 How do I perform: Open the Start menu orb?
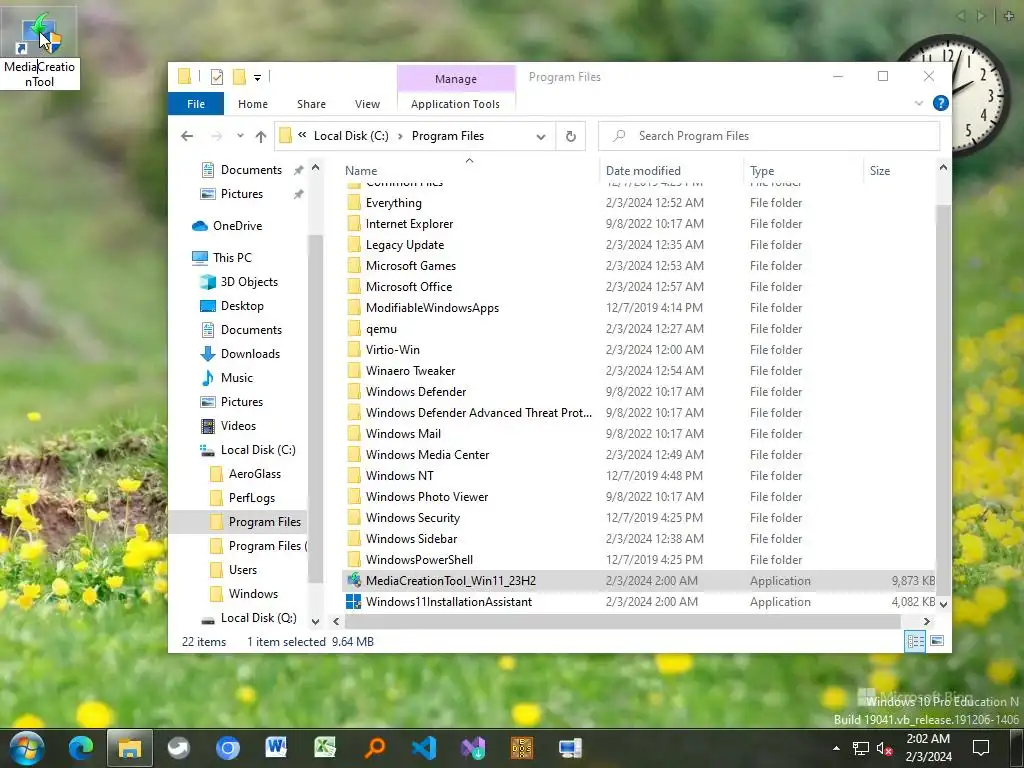pyautogui.click(x=26, y=748)
